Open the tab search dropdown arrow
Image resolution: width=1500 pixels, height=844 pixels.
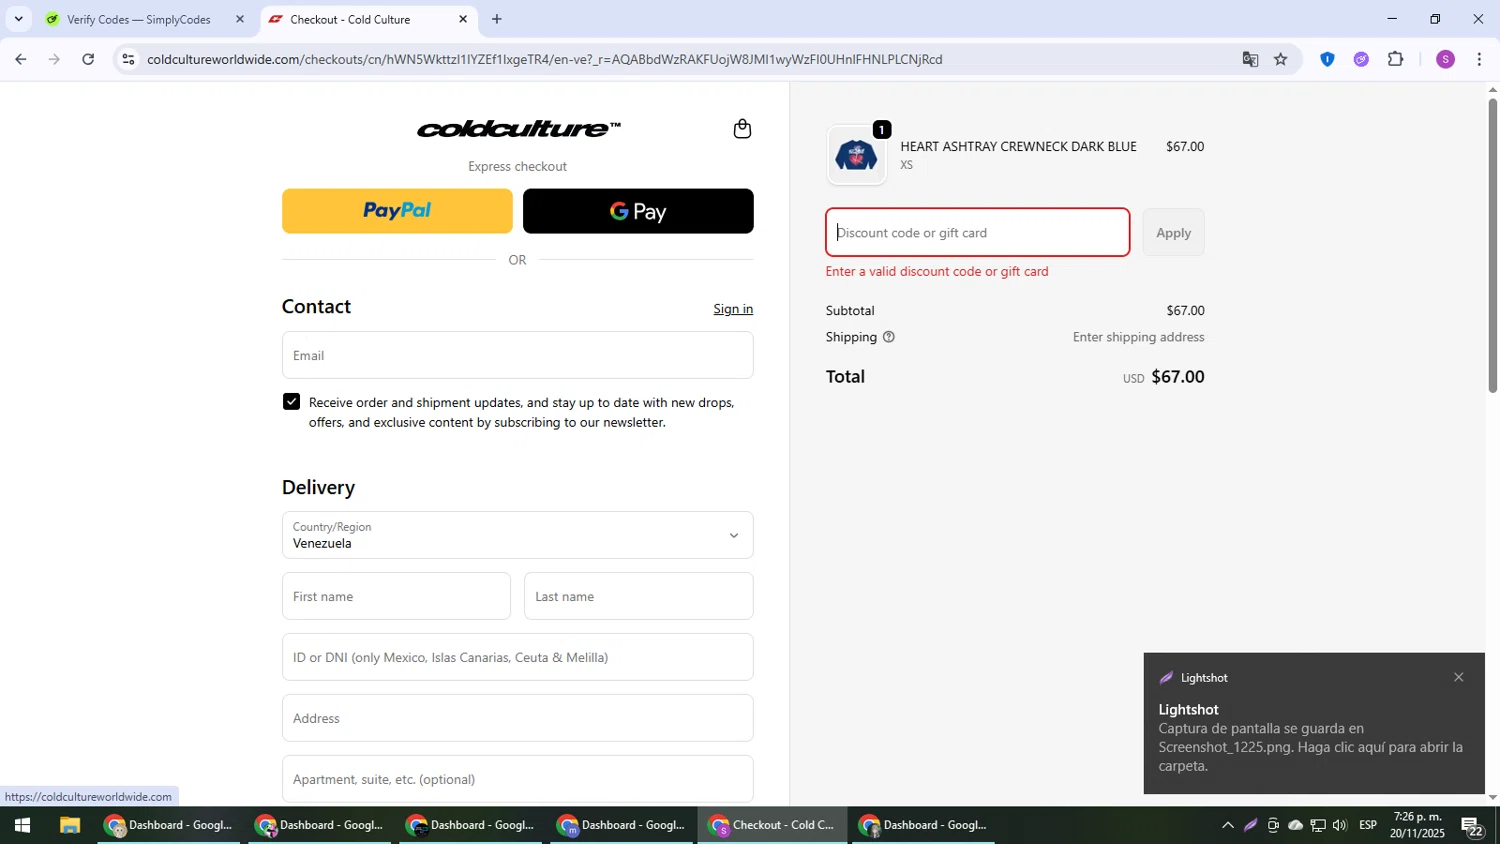18,19
